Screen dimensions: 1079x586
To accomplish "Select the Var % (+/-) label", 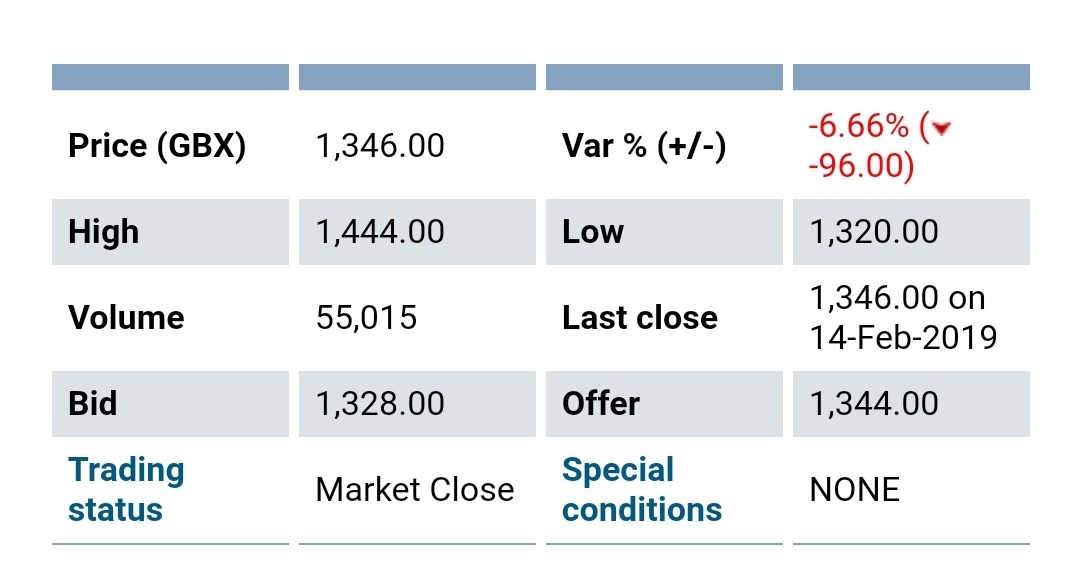I will (x=644, y=146).
